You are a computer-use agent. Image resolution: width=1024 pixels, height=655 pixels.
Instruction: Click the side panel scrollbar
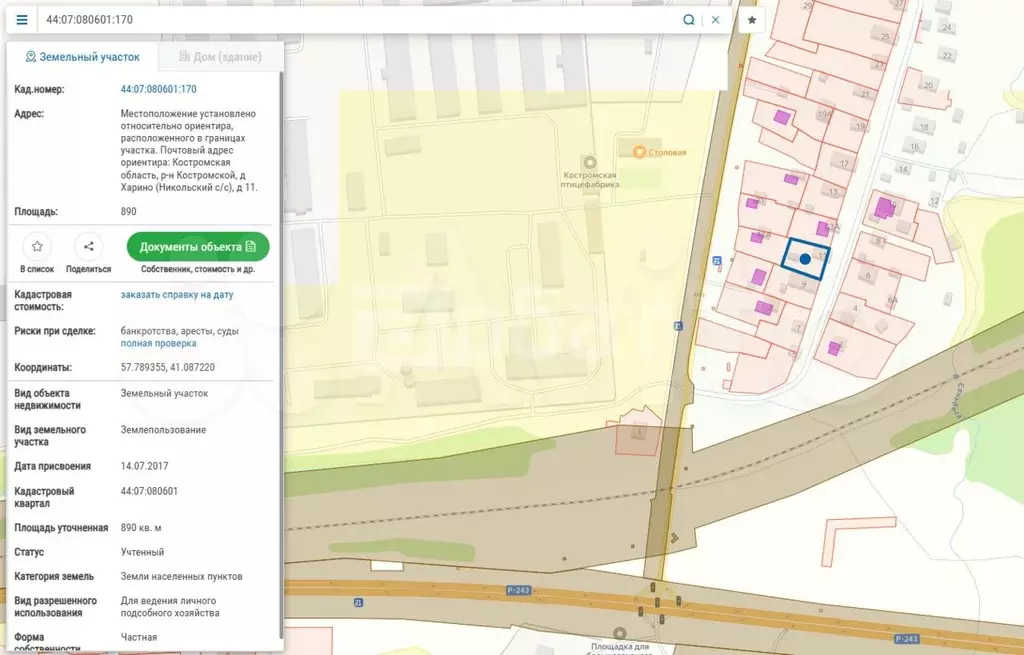click(281, 353)
